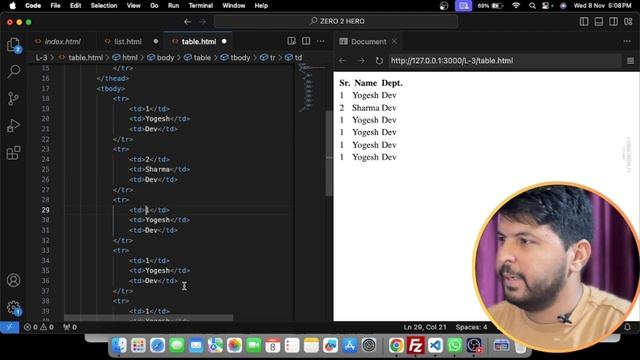The height and width of the screenshot is (360, 640).
Task: Open the Manage gear menu
Action: click(x=13, y=307)
